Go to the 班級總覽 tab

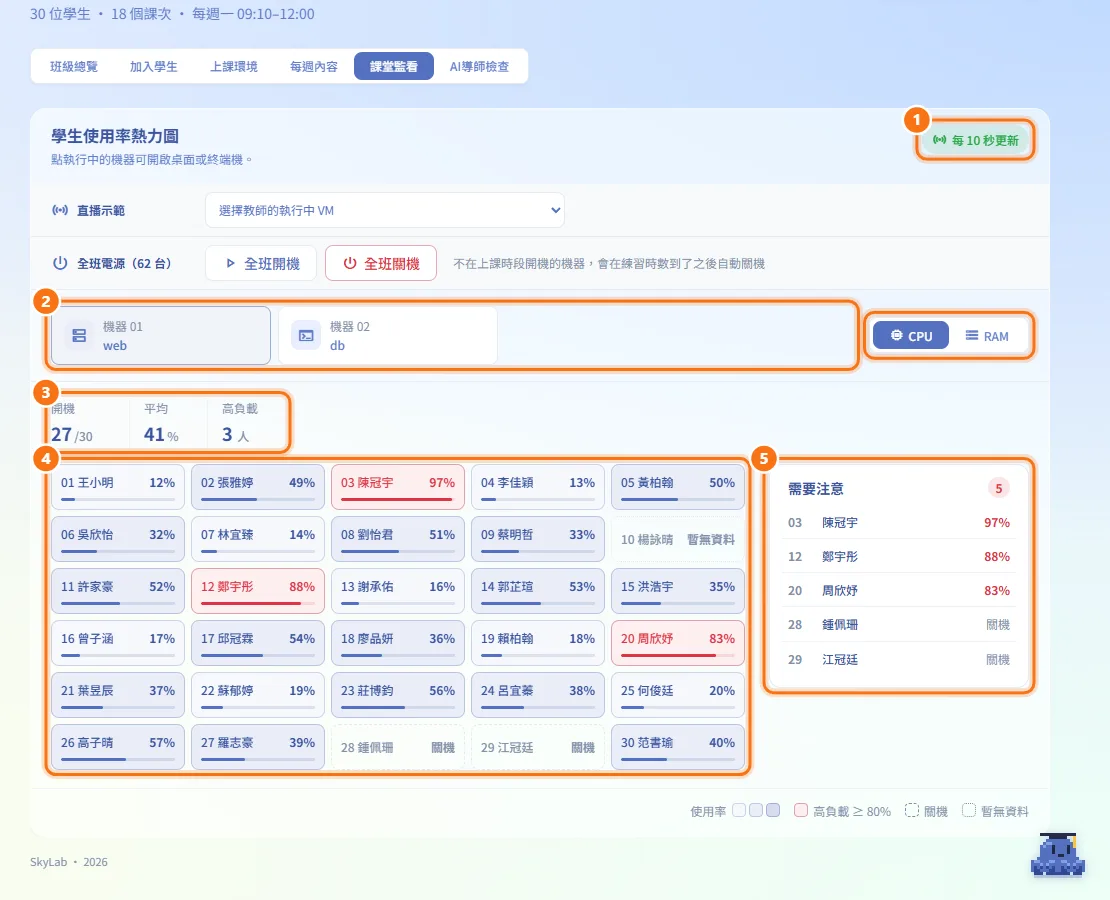click(x=74, y=67)
